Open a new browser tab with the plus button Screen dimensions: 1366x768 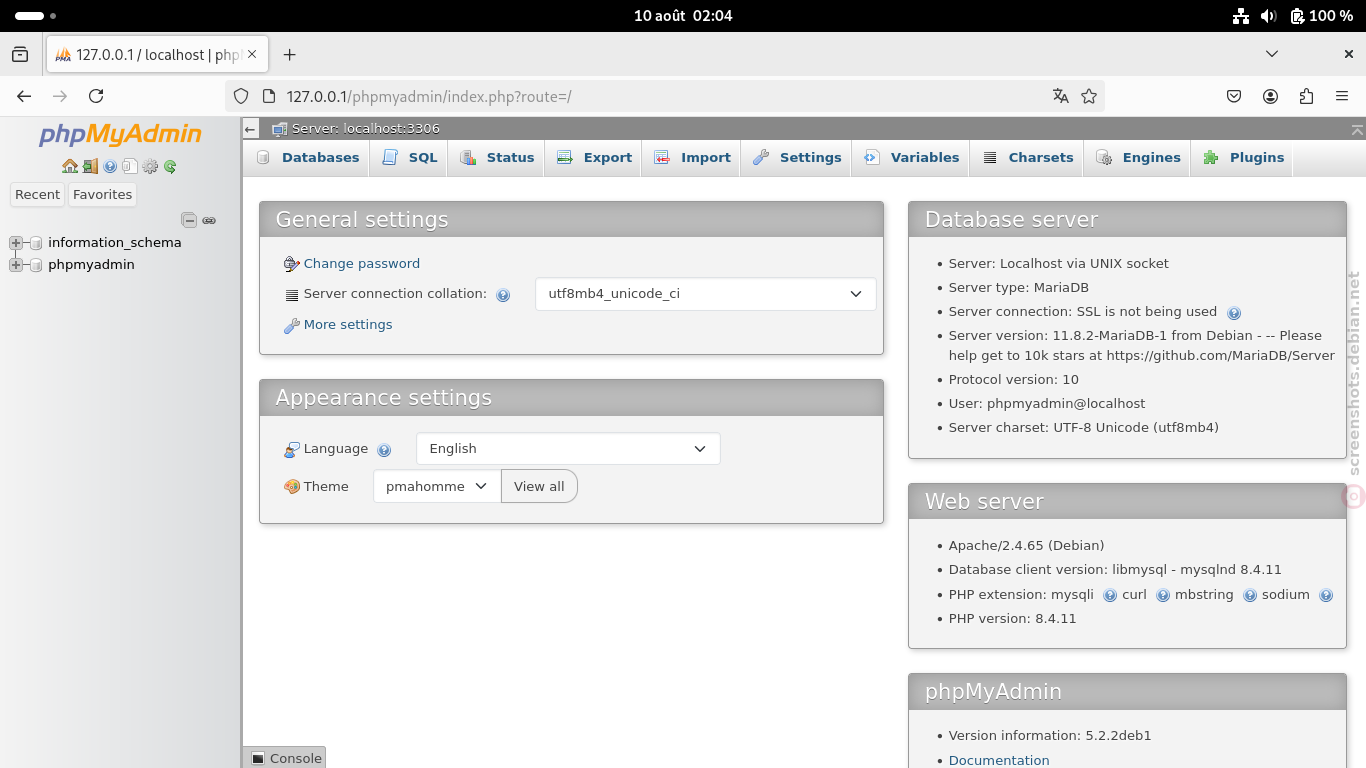point(289,55)
